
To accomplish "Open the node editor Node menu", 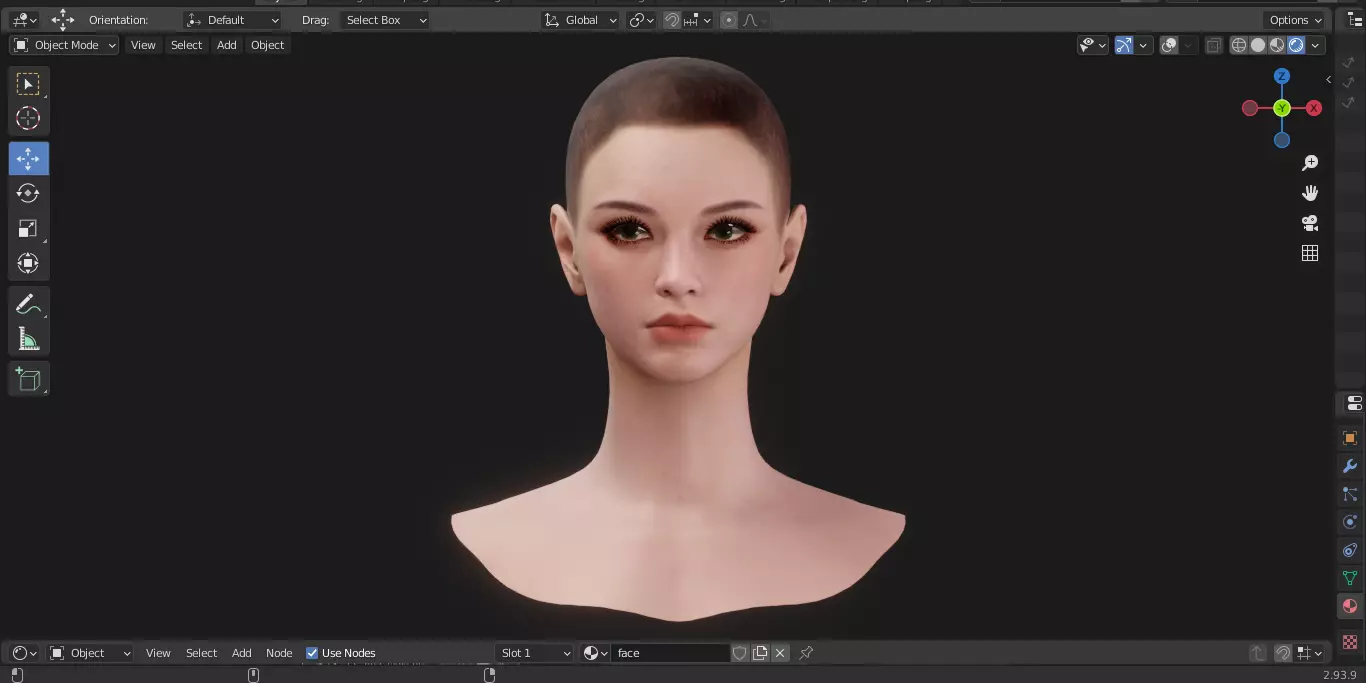I will click(x=279, y=653).
